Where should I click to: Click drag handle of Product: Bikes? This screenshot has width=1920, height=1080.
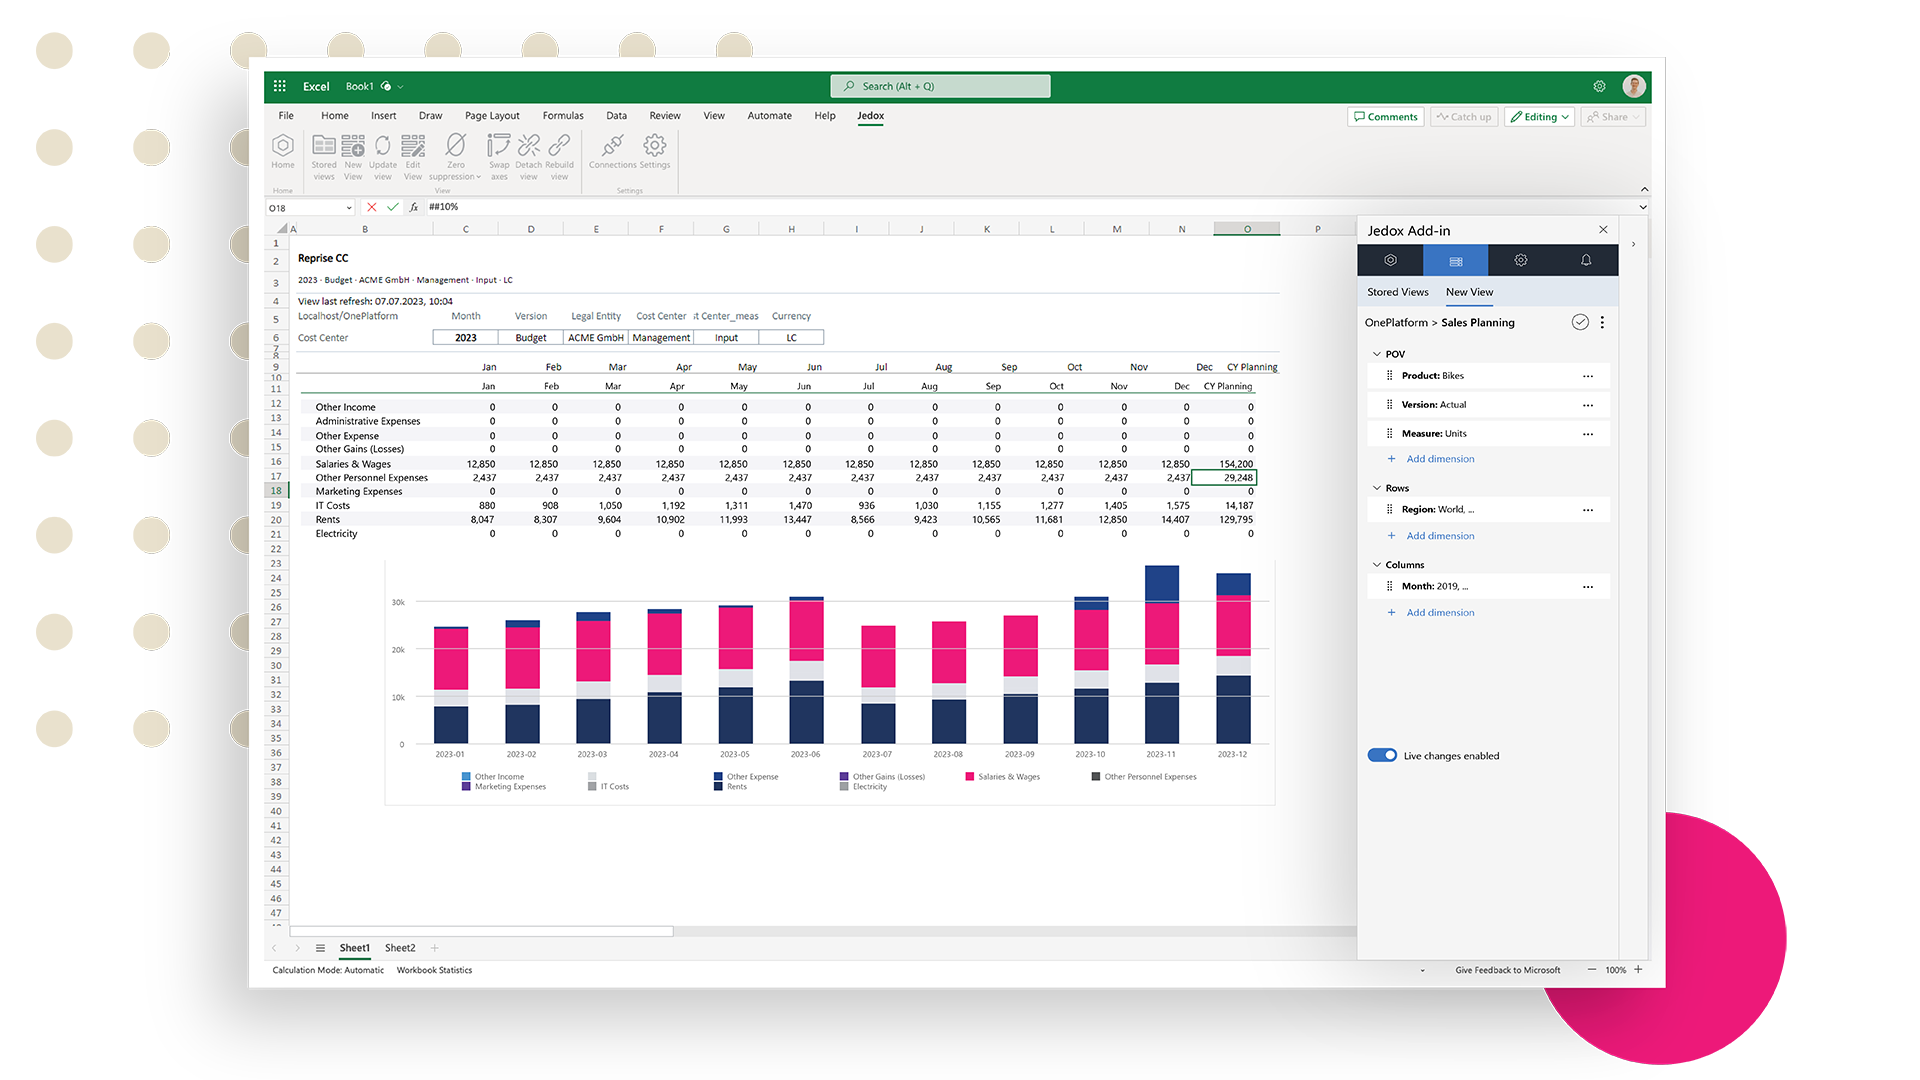pyautogui.click(x=1389, y=376)
